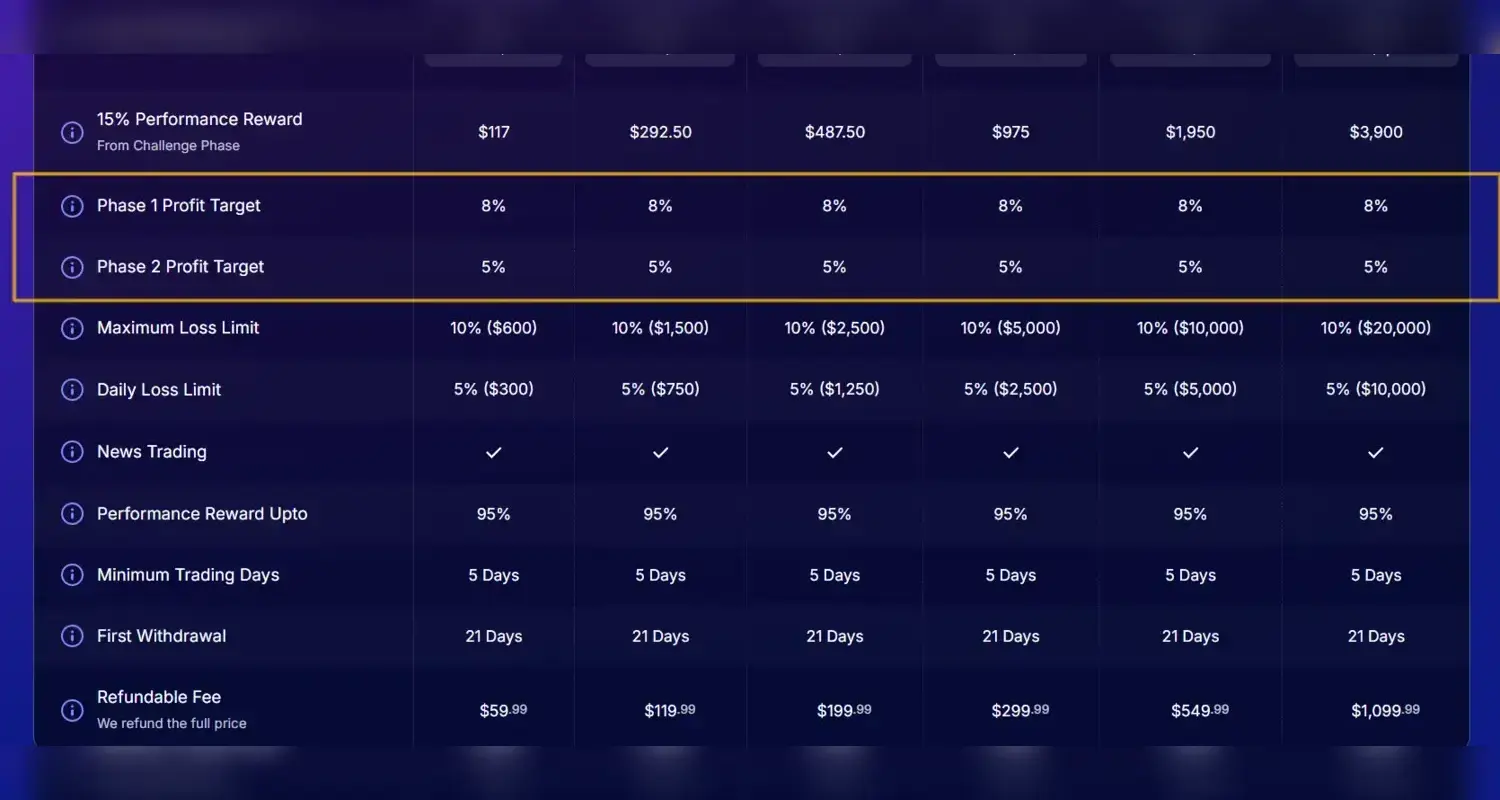
Task: Select the $59.99 refundable fee price
Action: [x=502, y=711]
